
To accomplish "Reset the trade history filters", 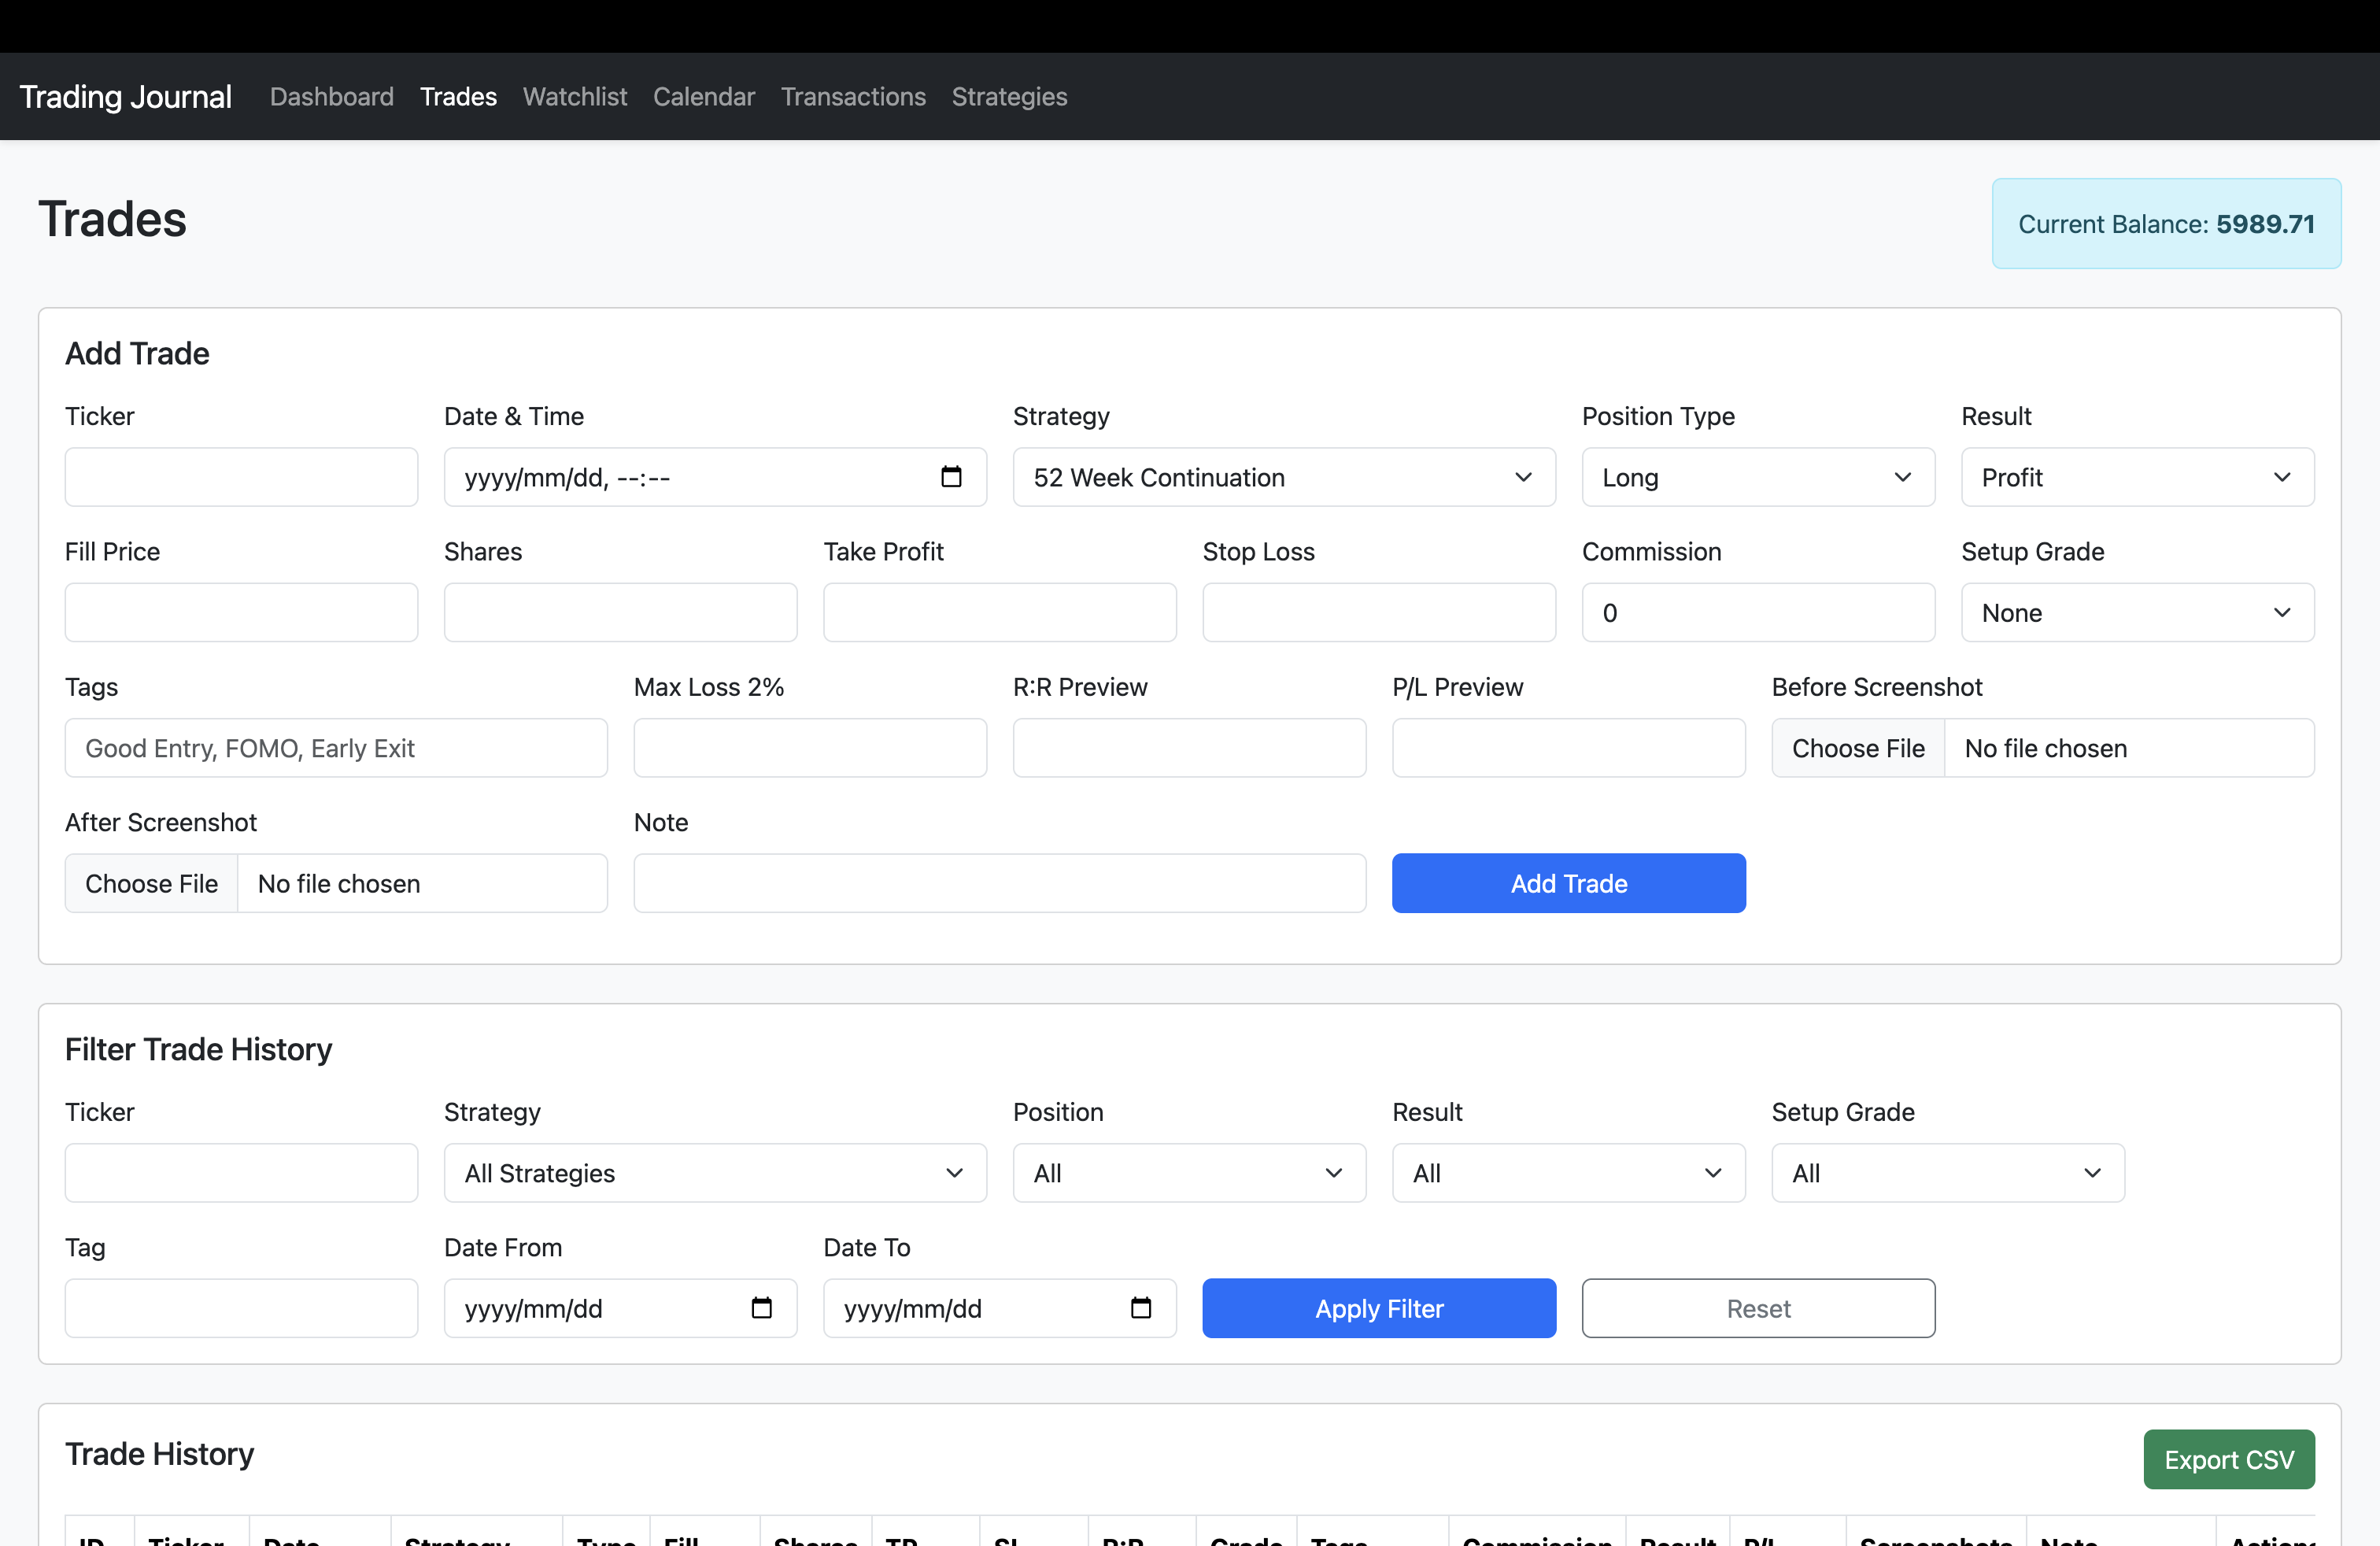I will [1758, 1308].
